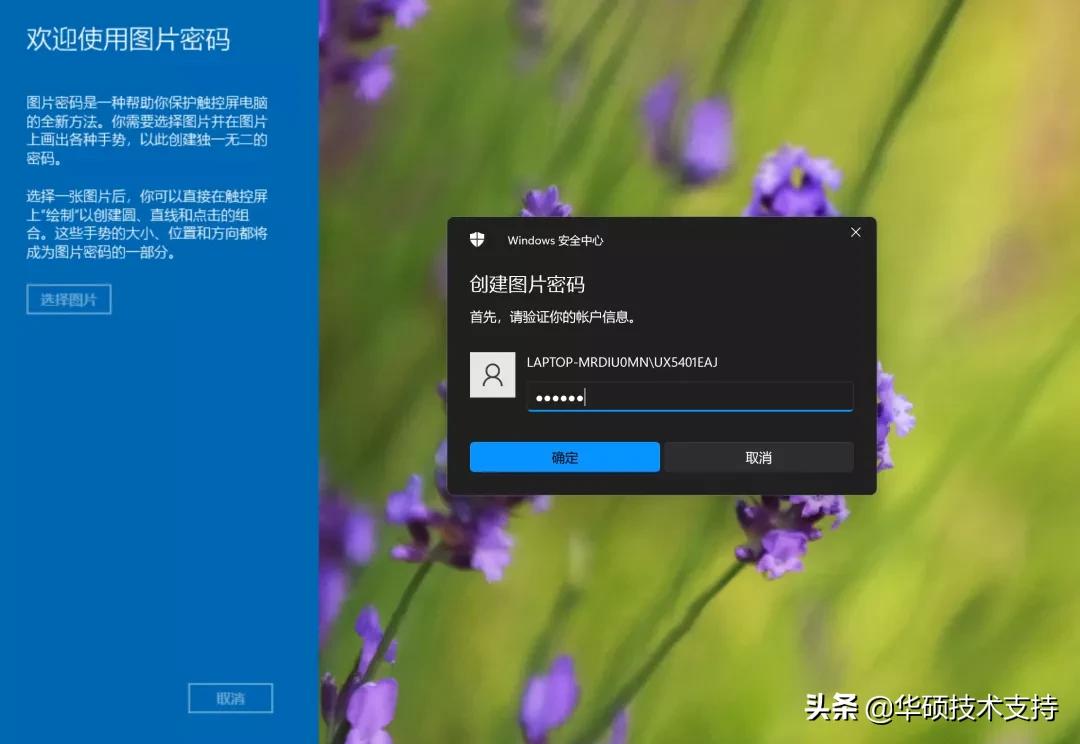The image size is (1080, 744).
Task: Click the dotted password characters in the field
Action: [x=556, y=397]
